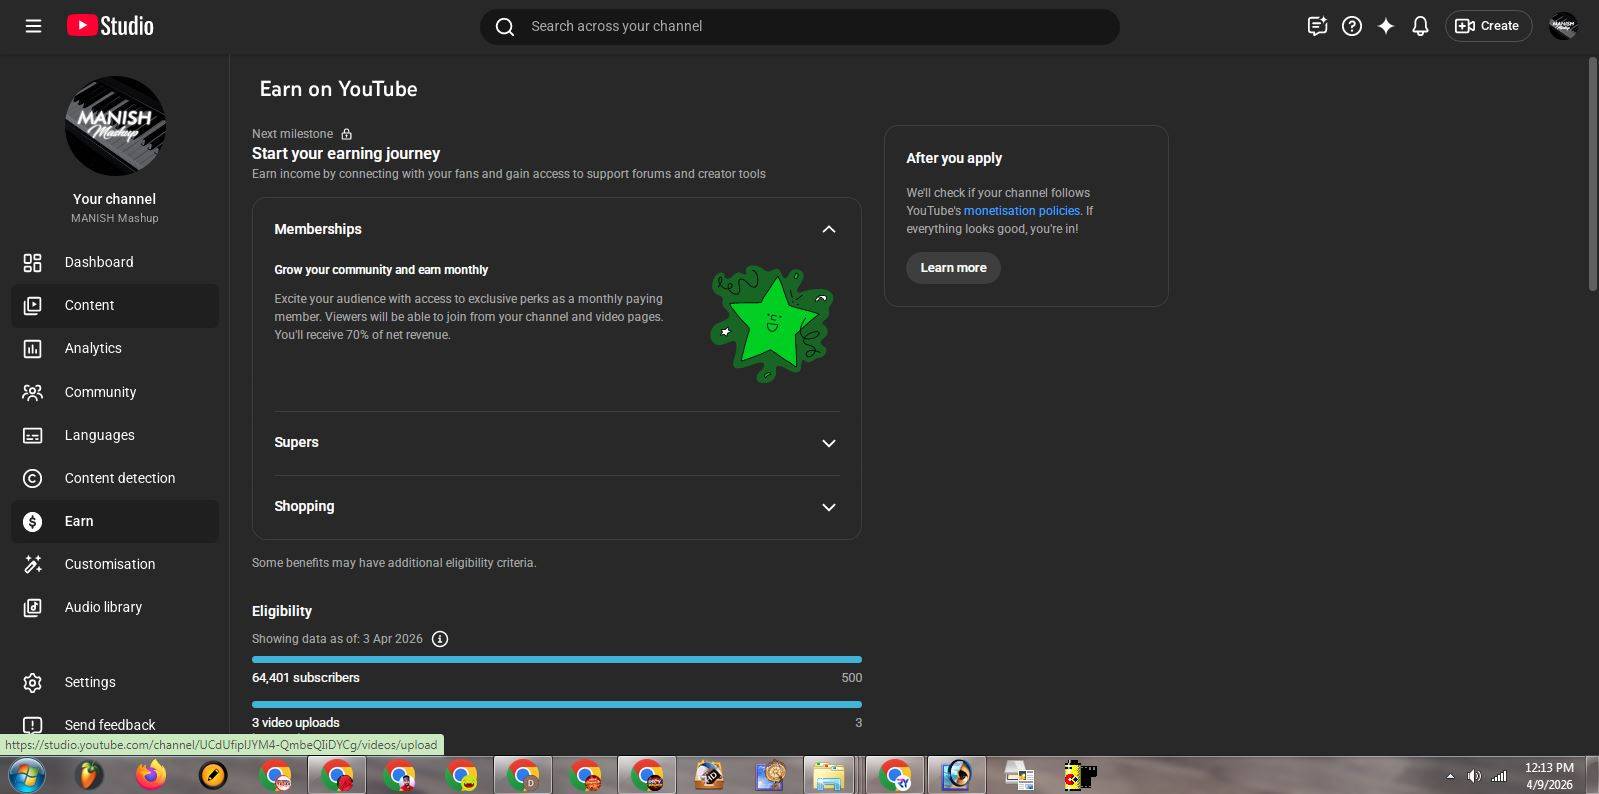Follow the monetisation policies link
1599x794 pixels.
click(x=1021, y=211)
